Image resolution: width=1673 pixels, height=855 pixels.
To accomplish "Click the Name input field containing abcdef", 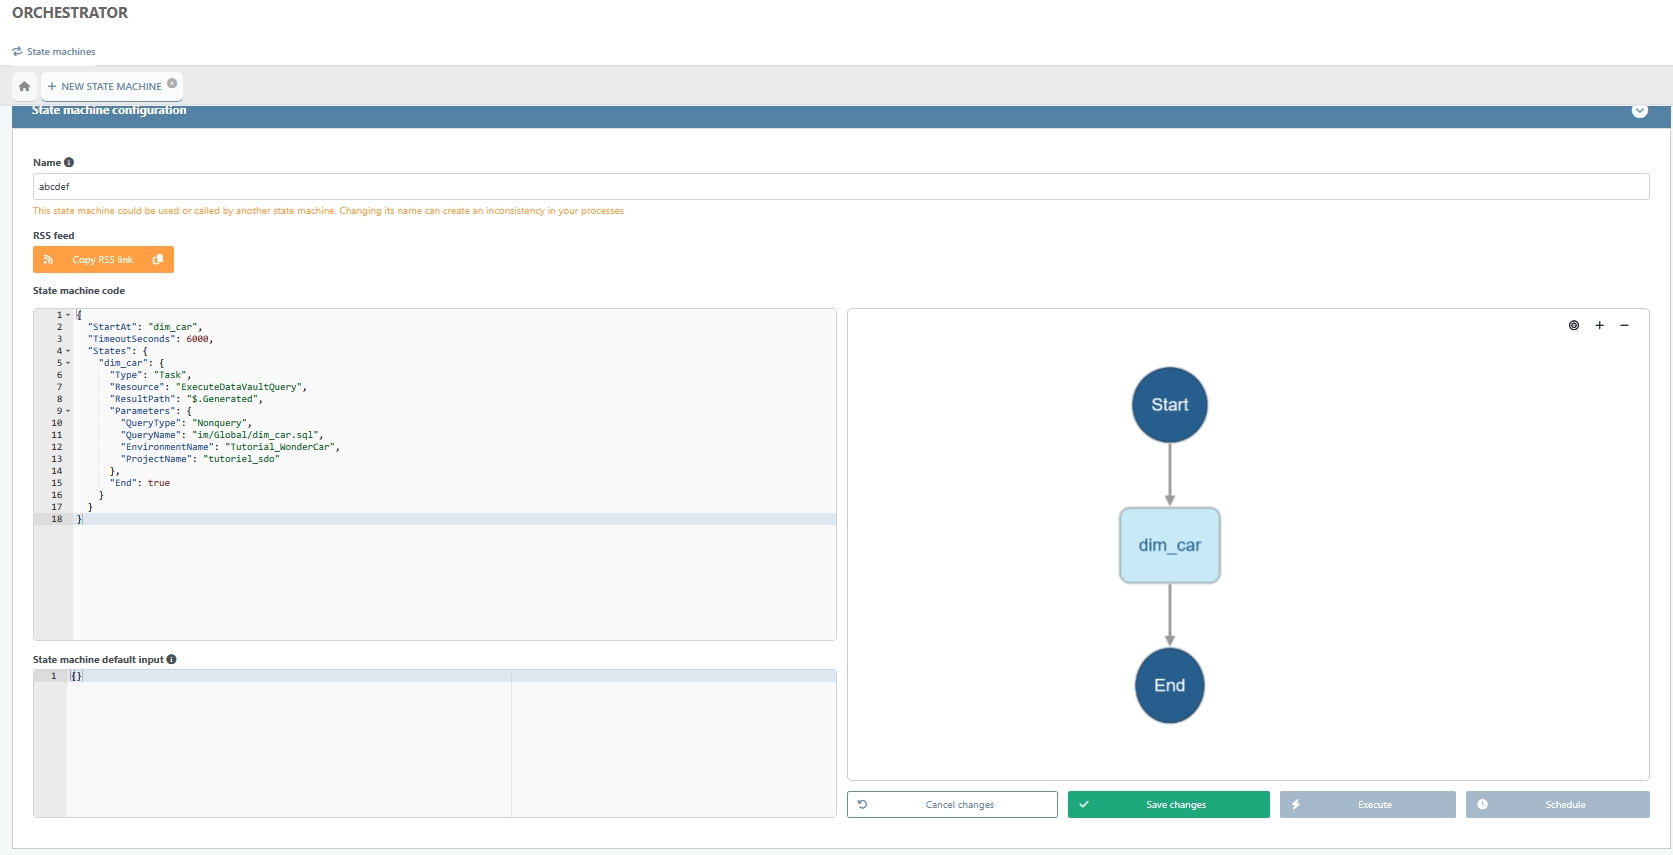I will click(x=840, y=187).
